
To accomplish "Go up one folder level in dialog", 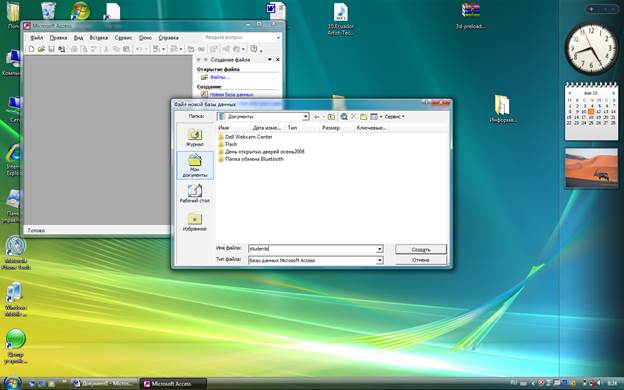I will point(331,117).
